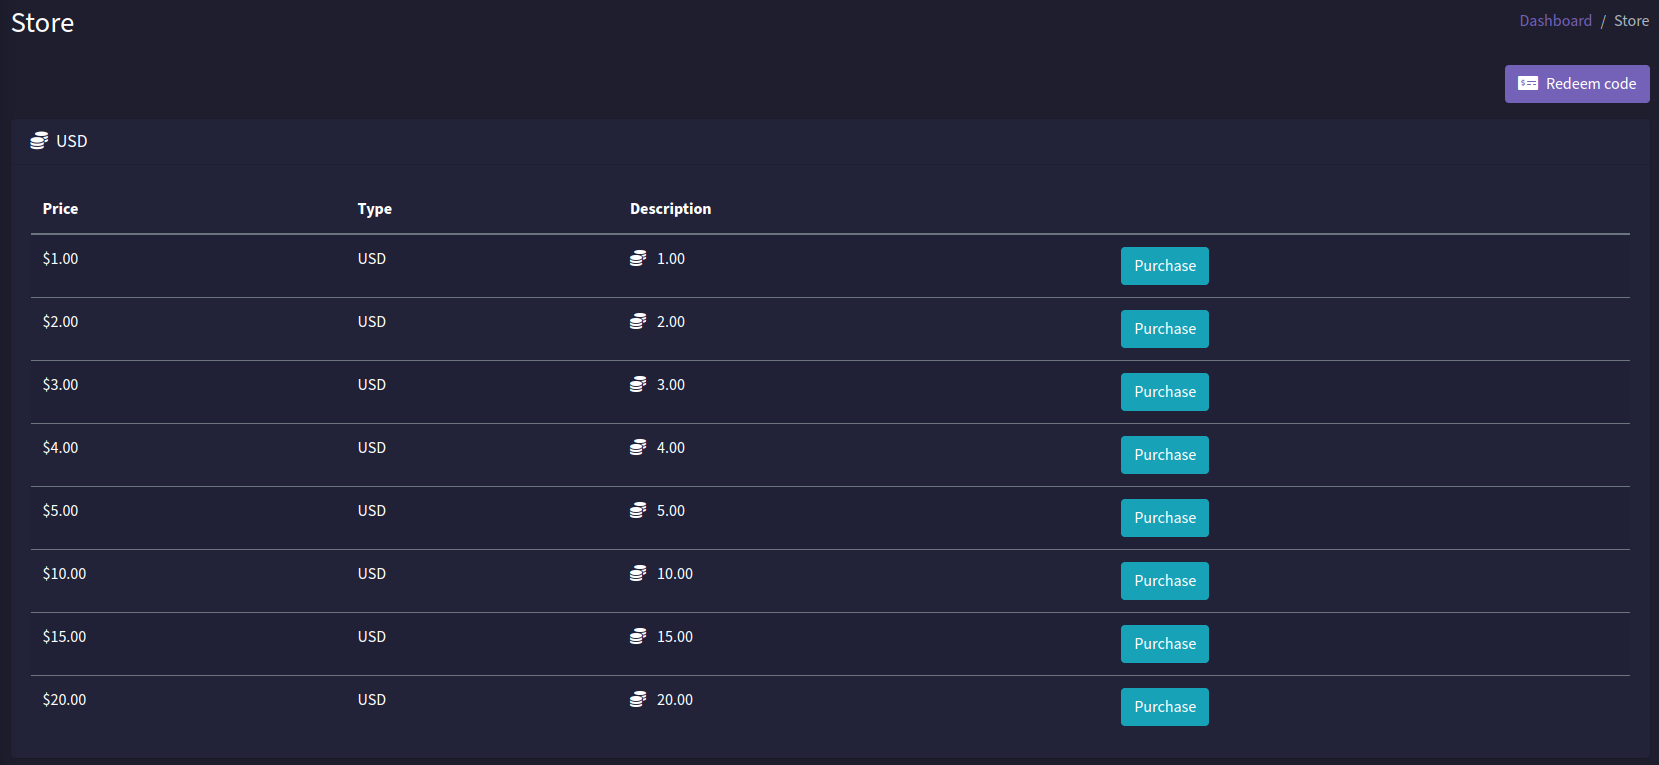Click the coins icon next to 3.00
This screenshot has height=765, width=1659.
(x=638, y=385)
